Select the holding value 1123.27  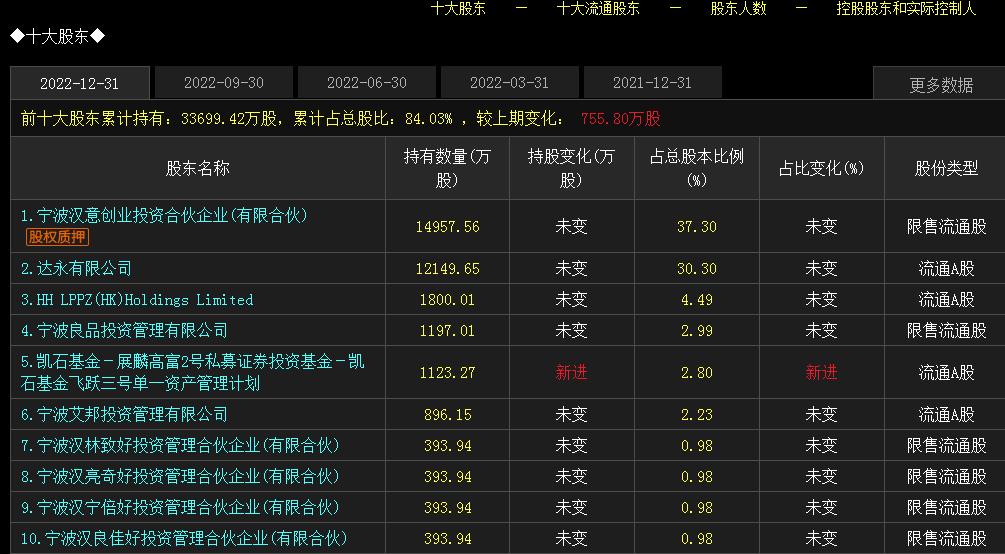[447, 373]
